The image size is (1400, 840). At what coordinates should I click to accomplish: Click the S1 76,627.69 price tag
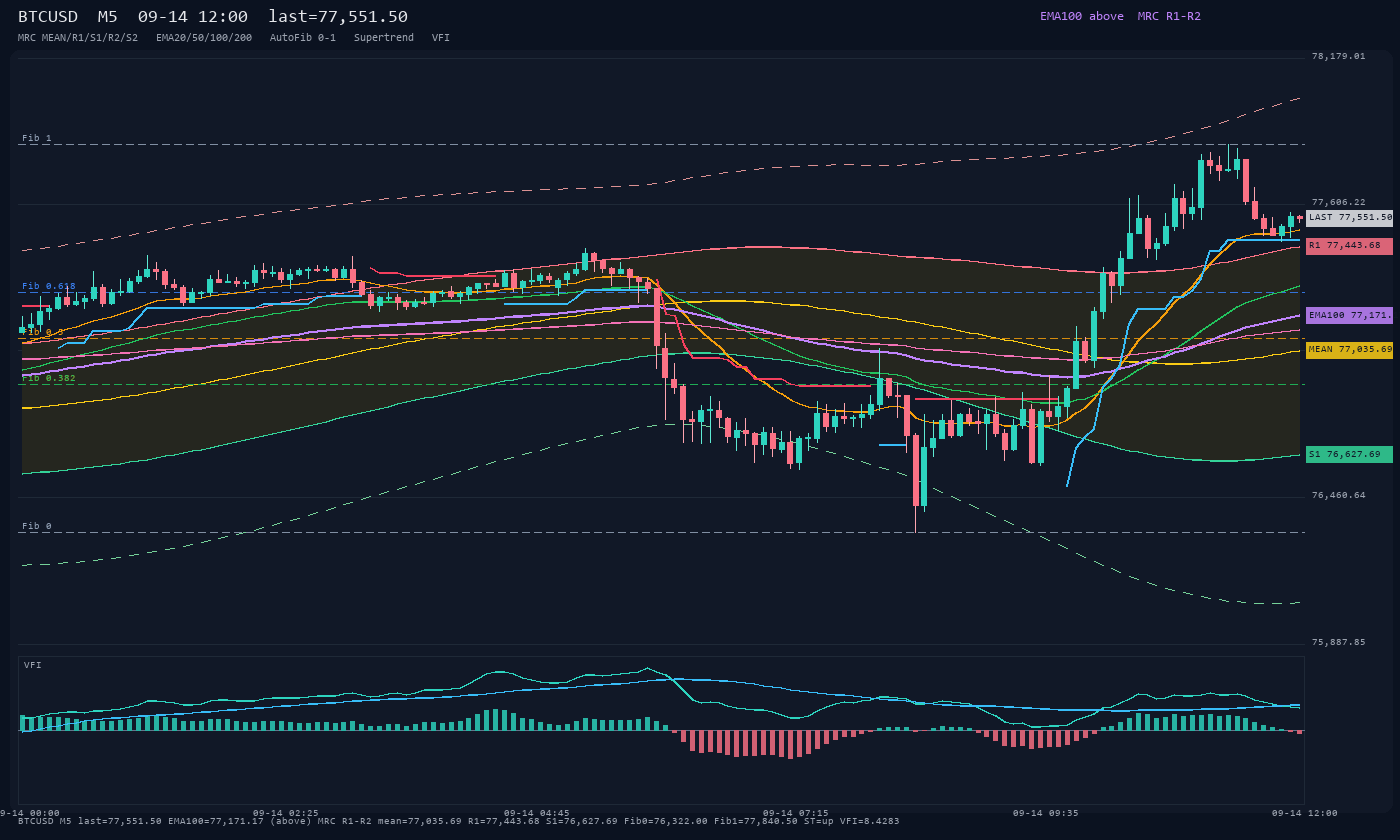click(1349, 454)
